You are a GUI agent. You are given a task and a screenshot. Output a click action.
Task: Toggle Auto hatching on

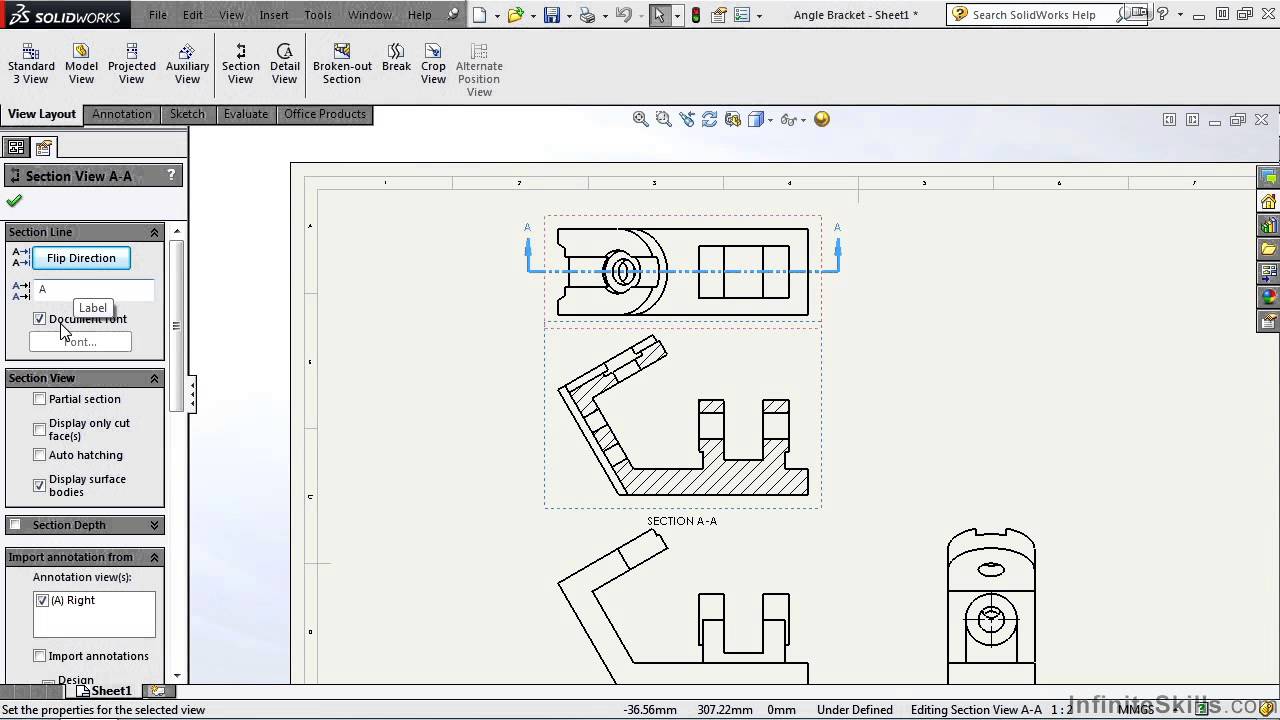39,455
